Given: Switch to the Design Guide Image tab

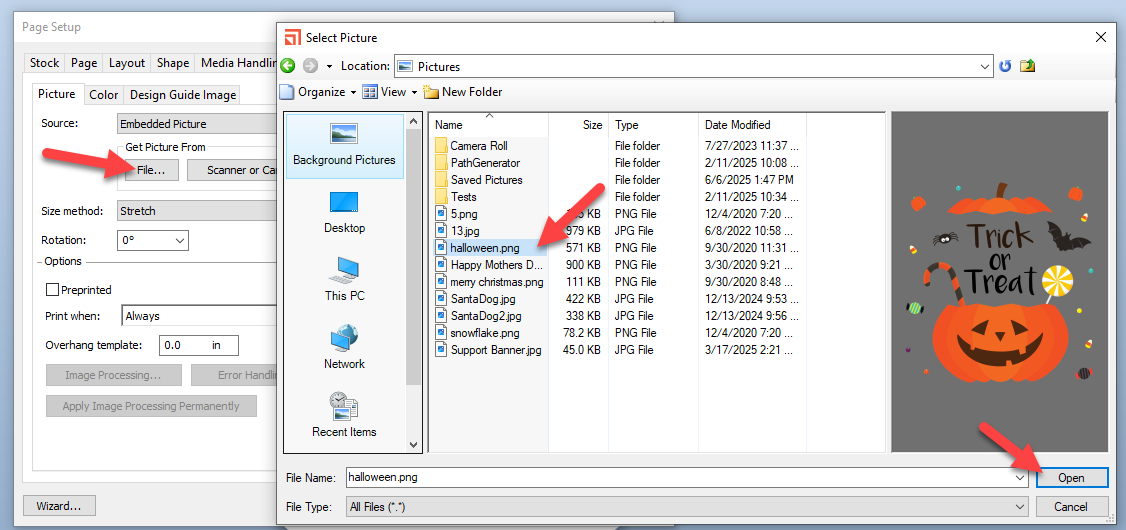Looking at the screenshot, I should [183, 95].
